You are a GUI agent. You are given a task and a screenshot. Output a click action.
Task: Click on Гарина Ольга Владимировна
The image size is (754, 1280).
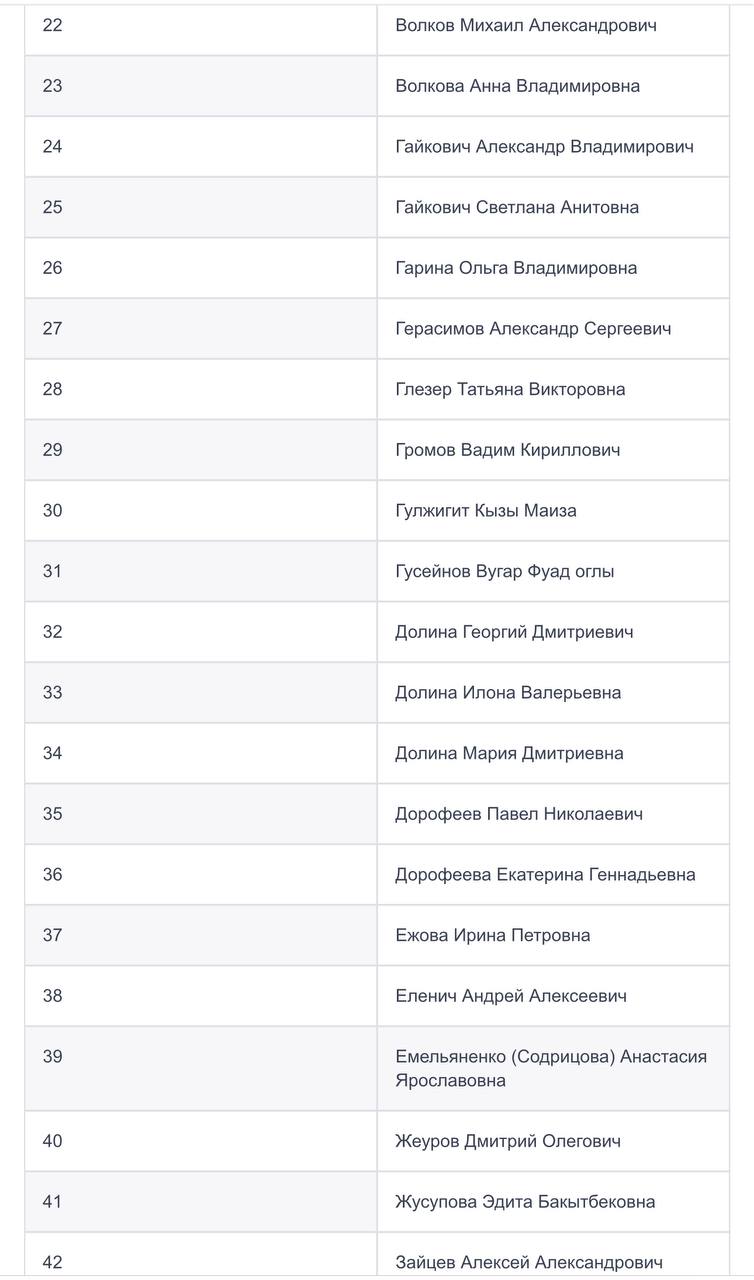tap(516, 268)
